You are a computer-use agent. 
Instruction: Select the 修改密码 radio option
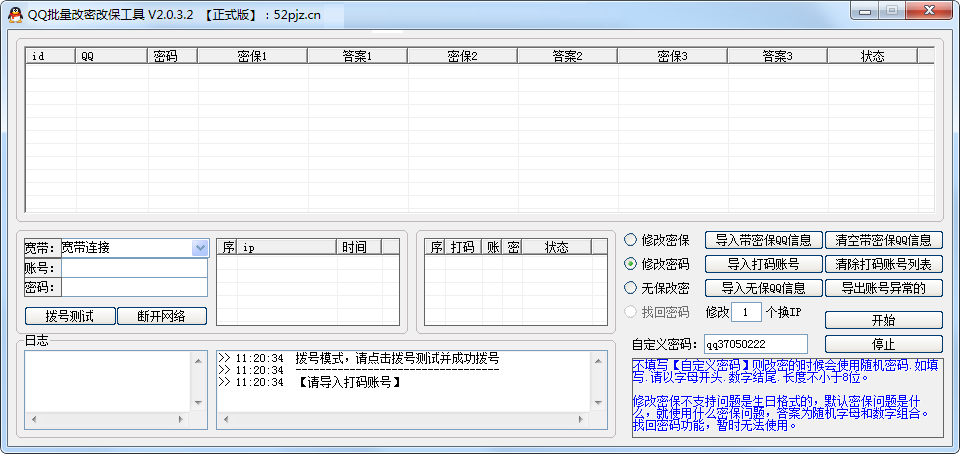pos(631,264)
